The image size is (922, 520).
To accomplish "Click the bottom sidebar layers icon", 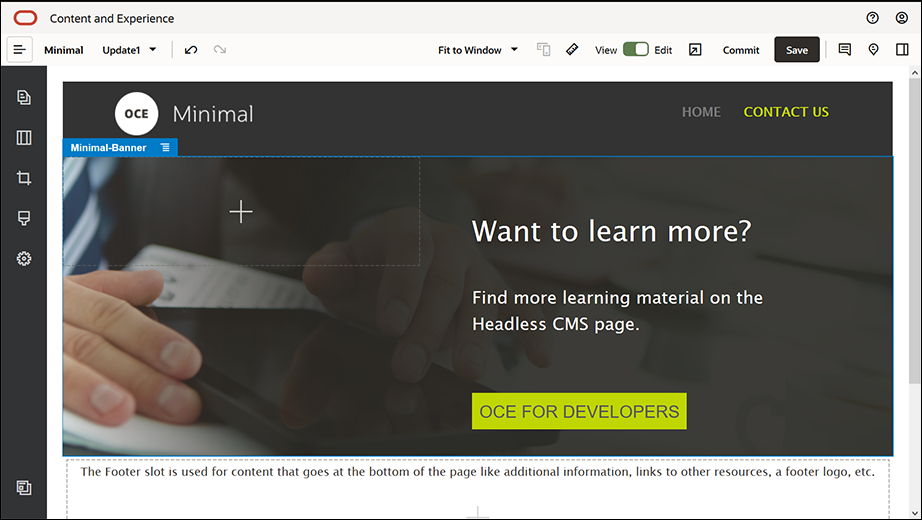I will [24, 488].
